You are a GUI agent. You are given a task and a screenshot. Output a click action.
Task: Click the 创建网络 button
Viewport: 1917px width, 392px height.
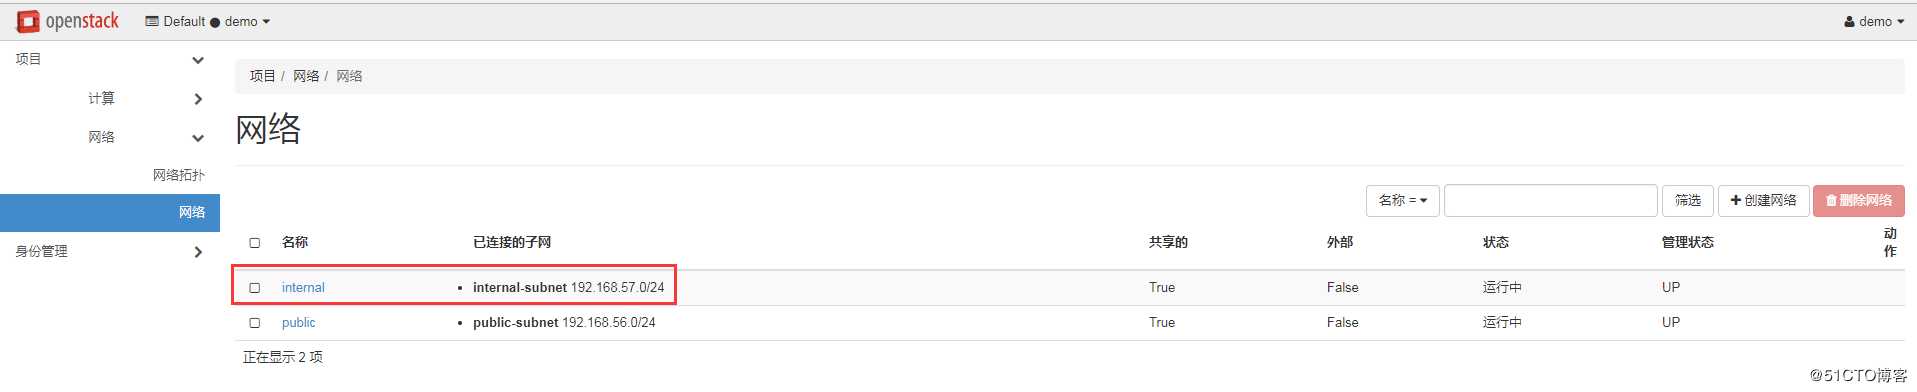click(x=1763, y=200)
